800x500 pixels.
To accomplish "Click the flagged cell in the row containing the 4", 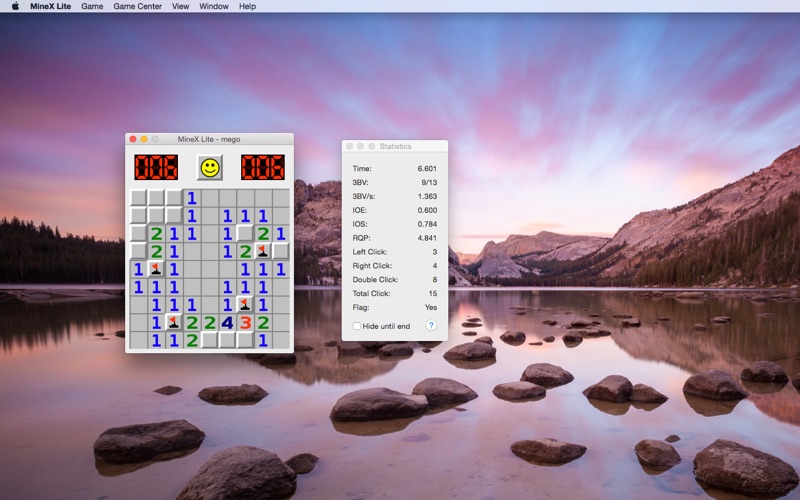I will click(x=173, y=322).
